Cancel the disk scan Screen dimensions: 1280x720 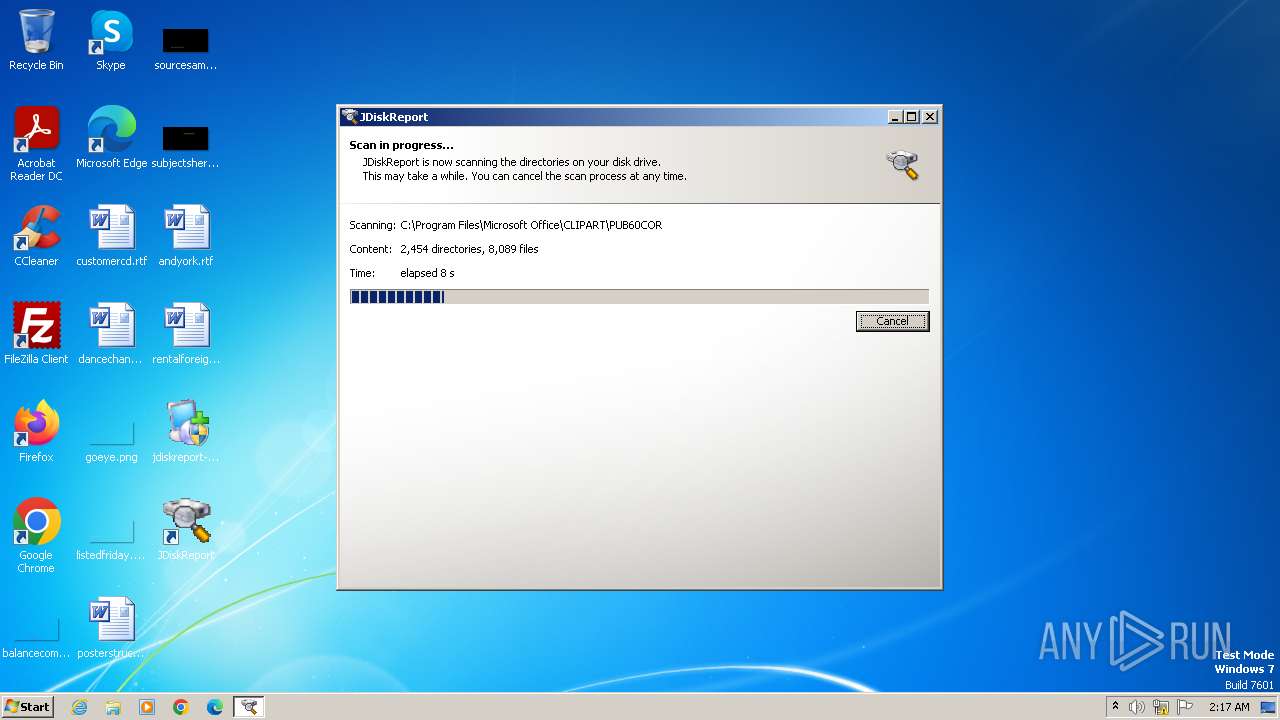coord(892,321)
